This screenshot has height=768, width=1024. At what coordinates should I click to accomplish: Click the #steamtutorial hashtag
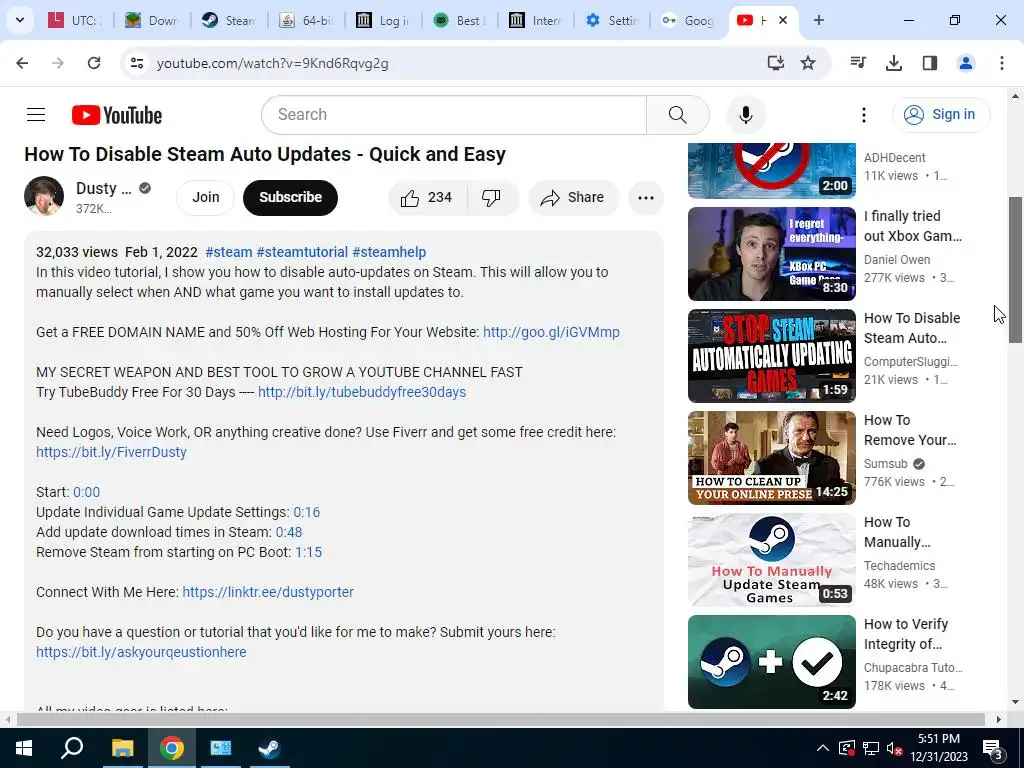[x=302, y=252]
